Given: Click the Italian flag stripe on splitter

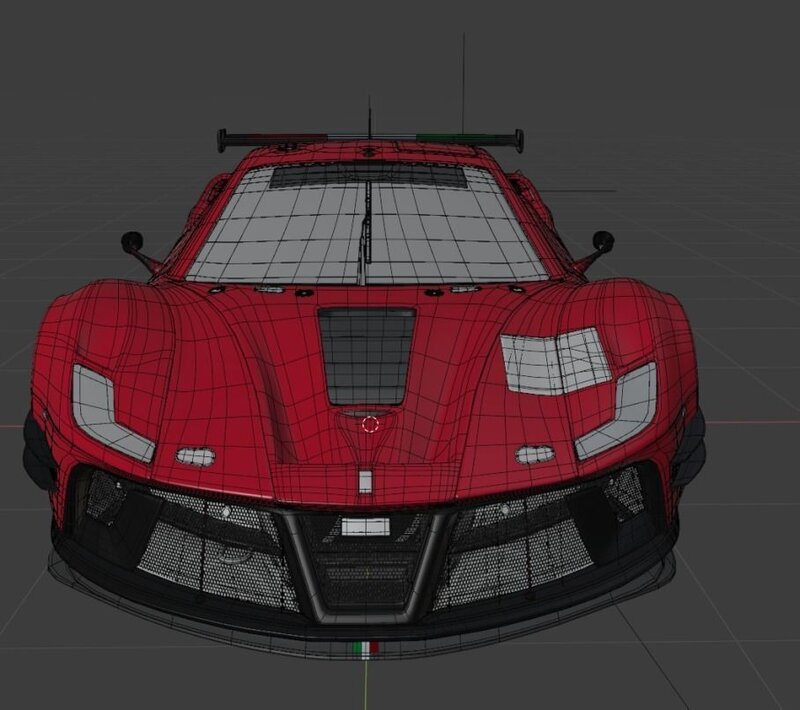Looking at the screenshot, I should [x=367, y=648].
